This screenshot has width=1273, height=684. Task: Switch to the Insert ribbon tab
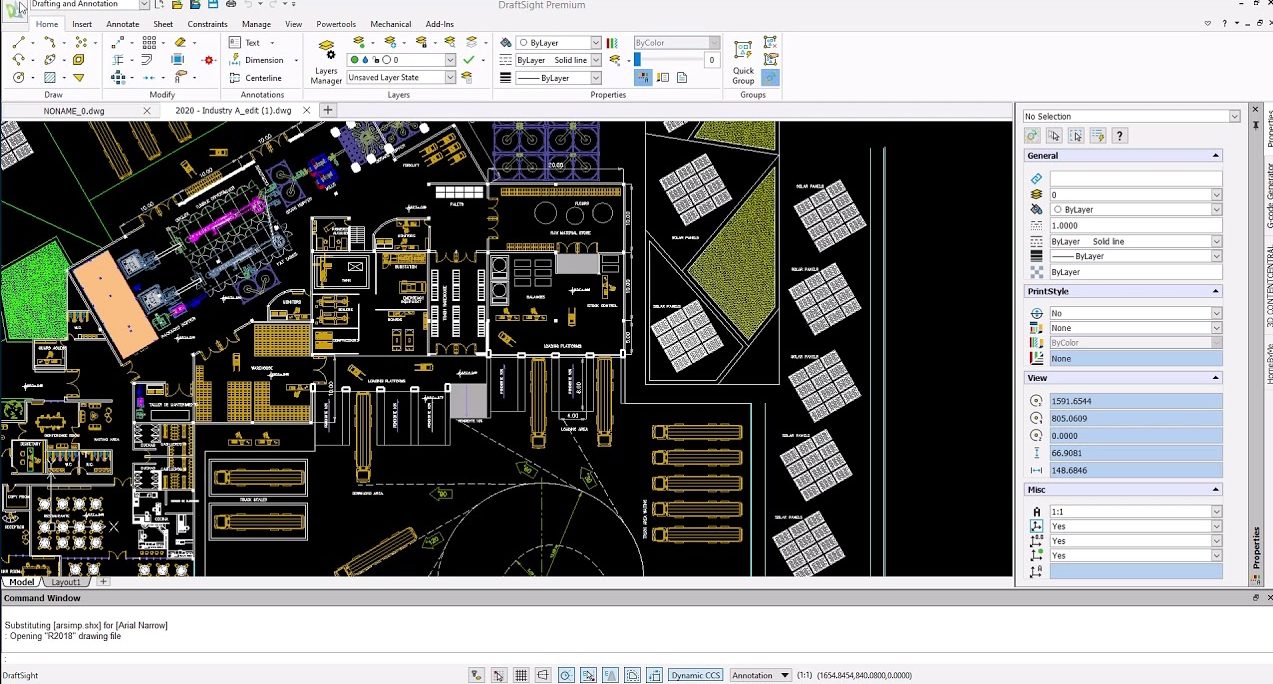tap(84, 24)
